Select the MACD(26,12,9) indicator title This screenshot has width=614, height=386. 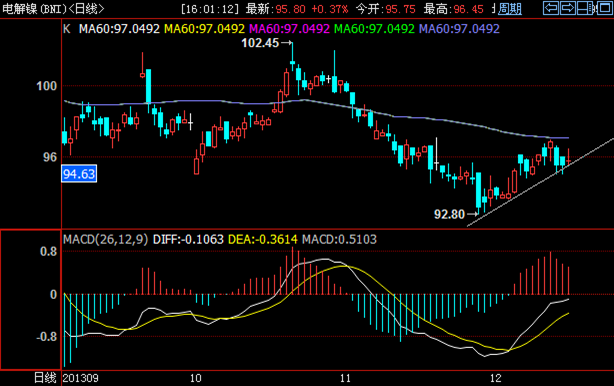pos(105,239)
